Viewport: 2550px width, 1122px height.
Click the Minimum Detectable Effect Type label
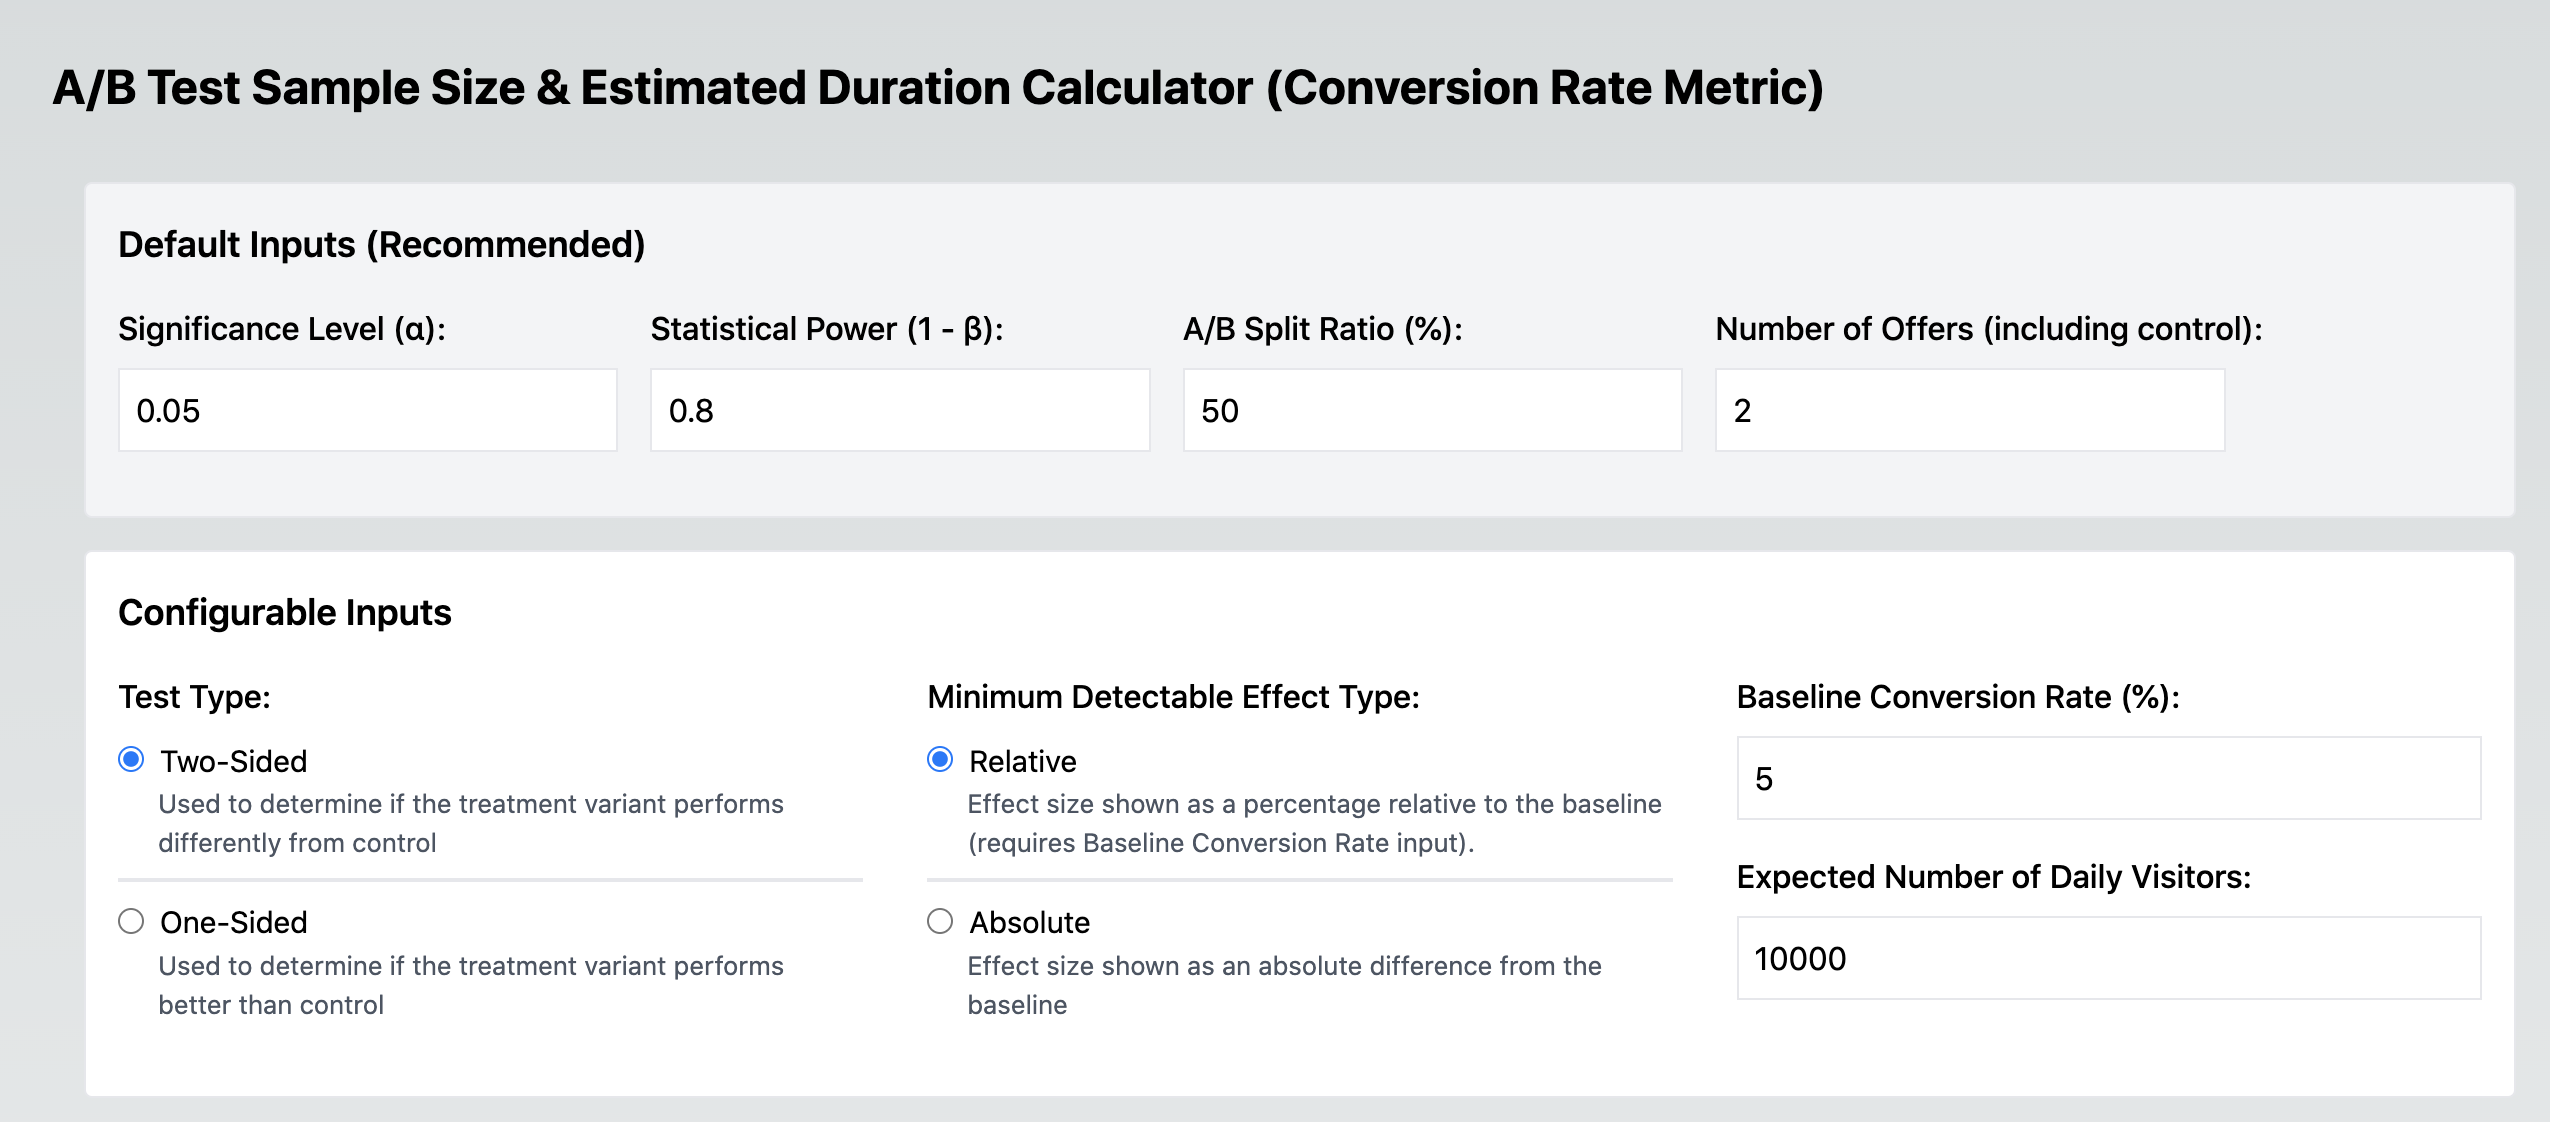click(1175, 696)
